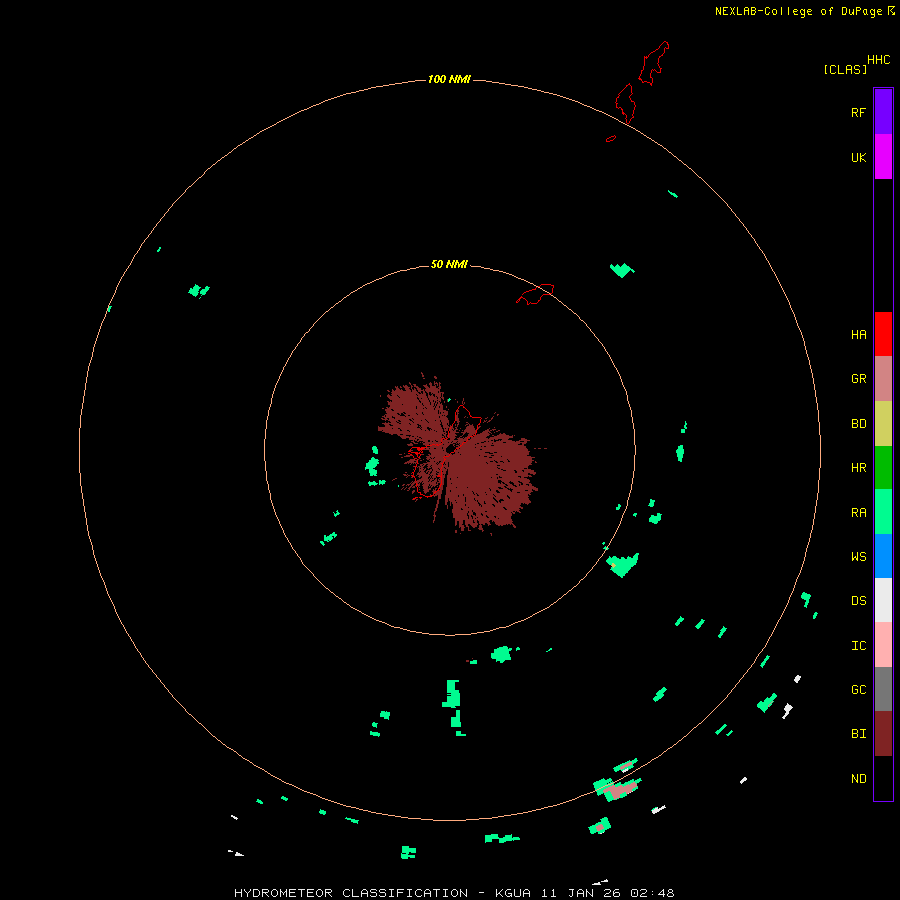Click the UK legend label
This screenshot has height=900, width=900.
coord(858,157)
